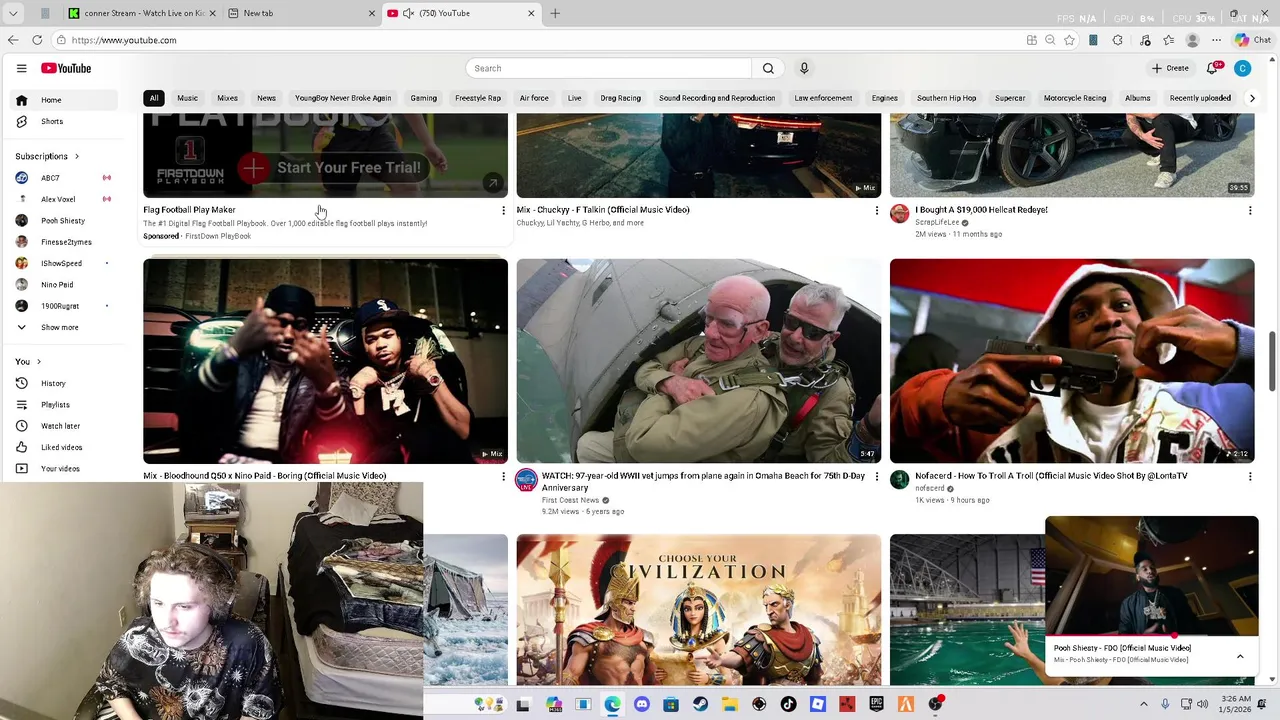The image size is (1280, 720).
Task: Open the browser extensions puzzle icon
Action: coord(1117,40)
